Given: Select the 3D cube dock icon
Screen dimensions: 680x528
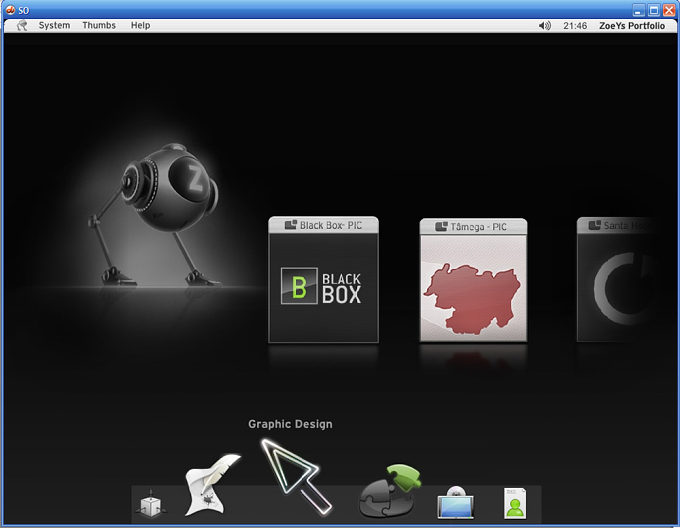Looking at the screenshot, I should tap(150, 504).
